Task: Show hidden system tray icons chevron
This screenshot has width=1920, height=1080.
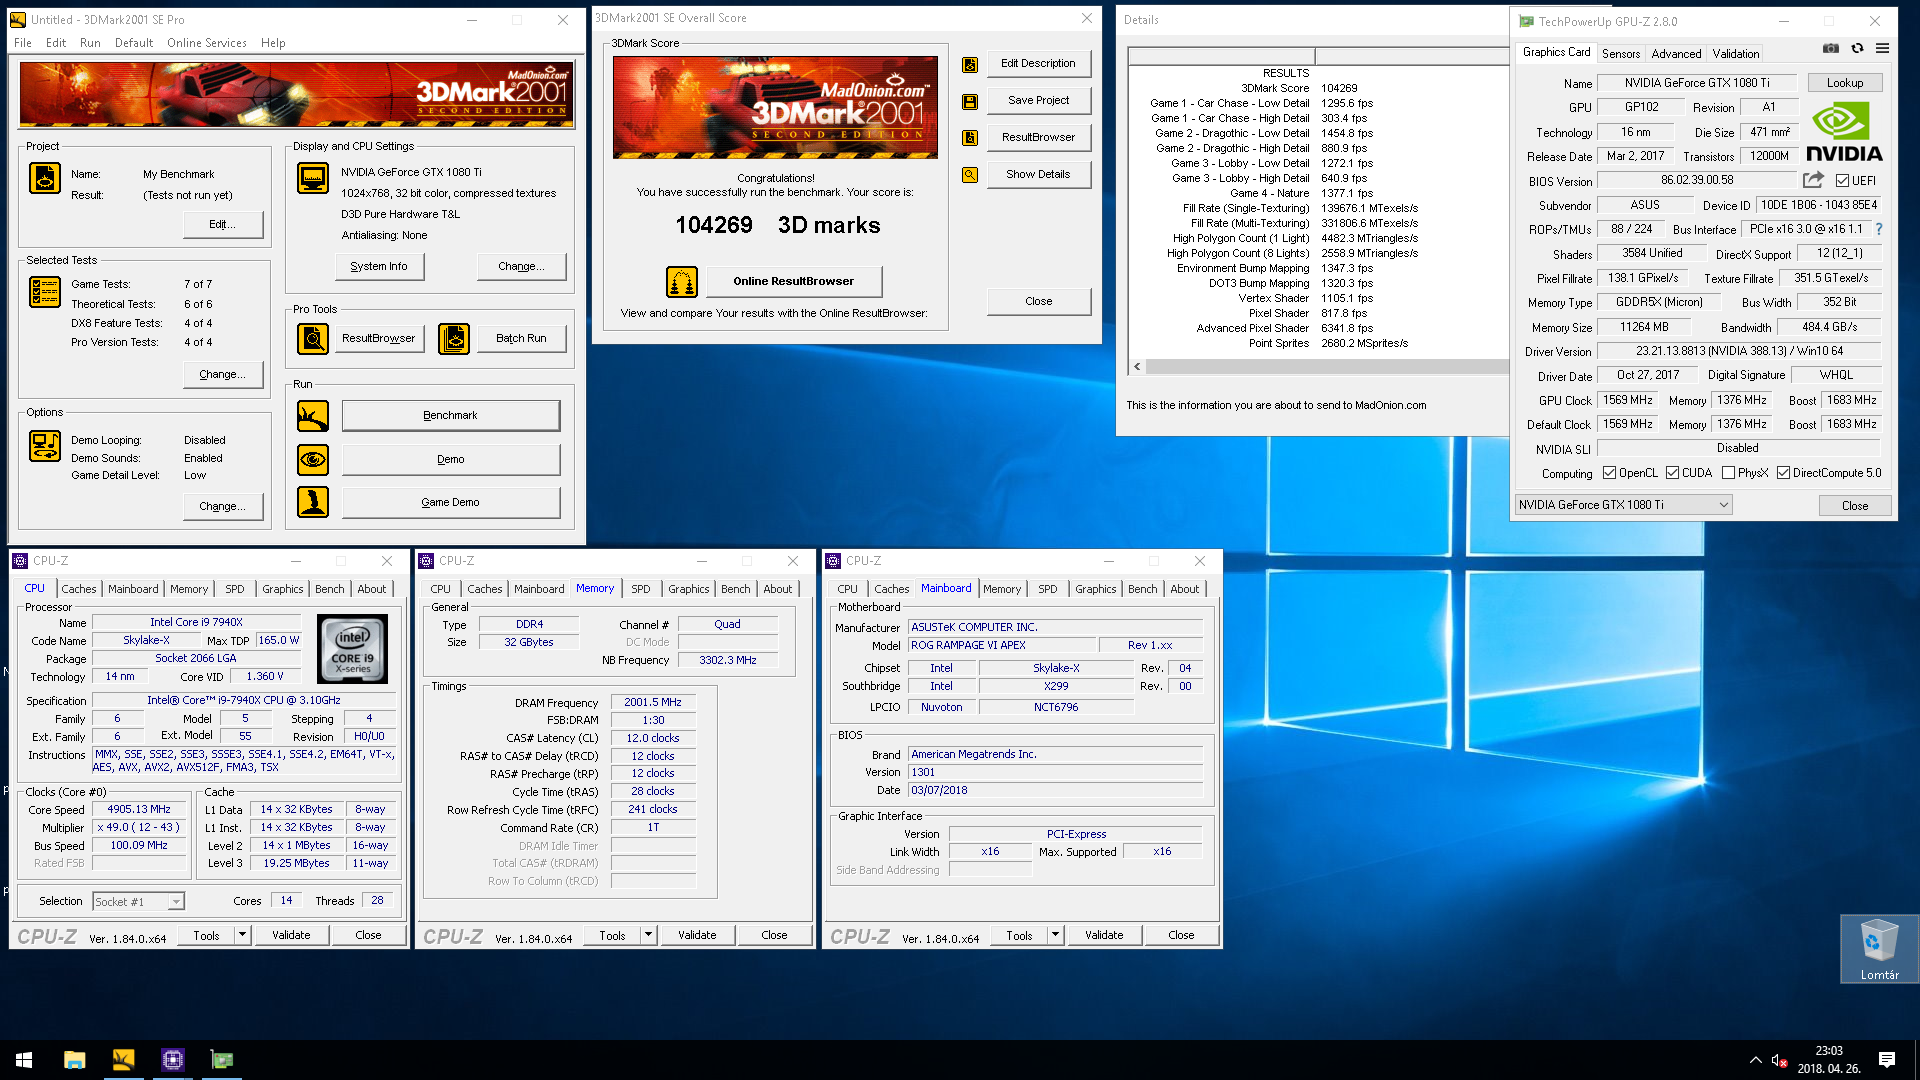Action: 1755,1060
